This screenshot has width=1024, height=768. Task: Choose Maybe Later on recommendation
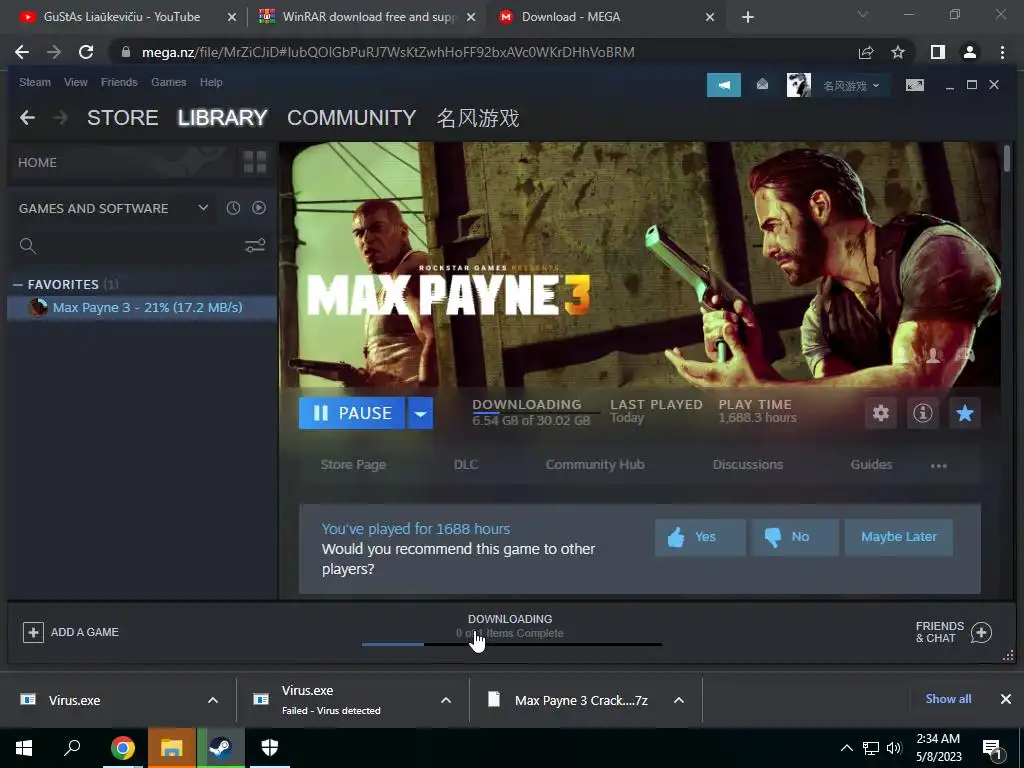pyautogui.click(x=899, y=537)
